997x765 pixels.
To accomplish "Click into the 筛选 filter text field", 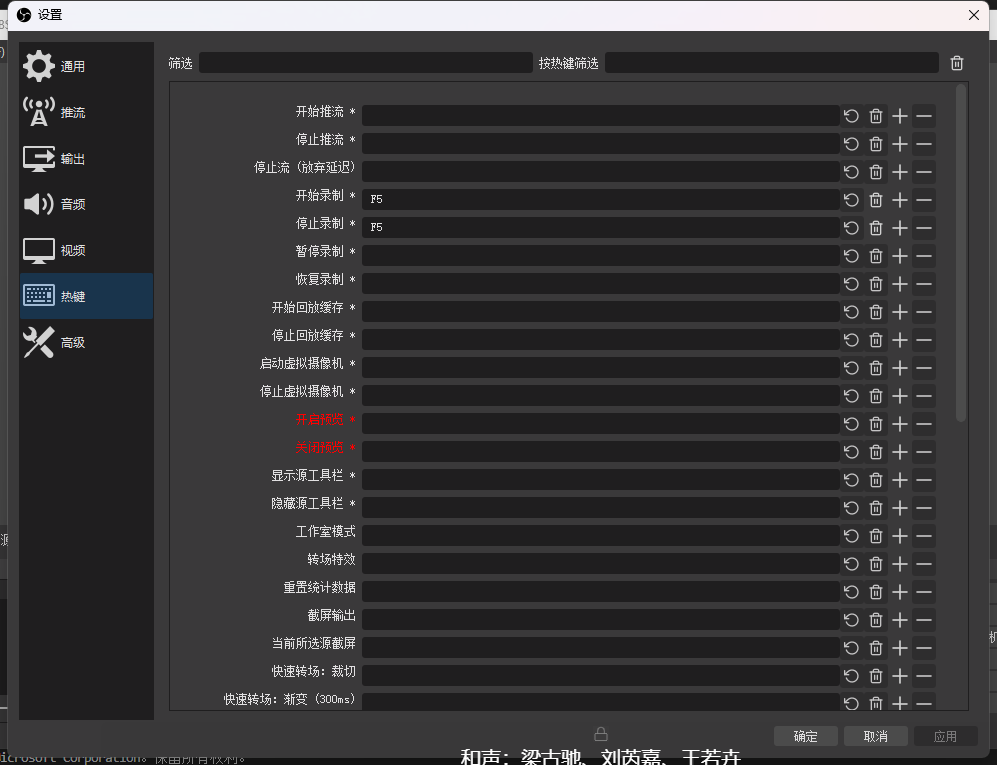I will pos(365,63).
